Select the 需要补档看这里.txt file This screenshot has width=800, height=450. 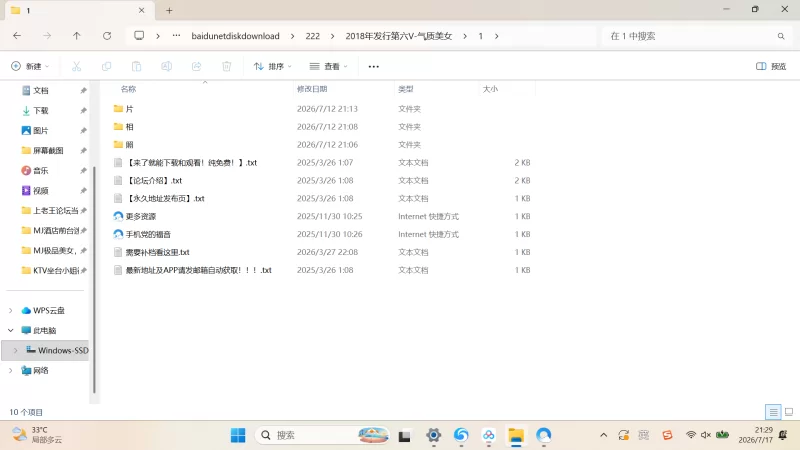157,252
